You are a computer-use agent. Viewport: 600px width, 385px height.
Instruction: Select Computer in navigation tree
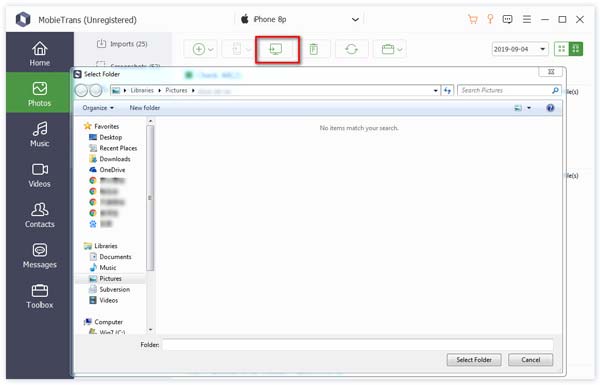point(104,322)
